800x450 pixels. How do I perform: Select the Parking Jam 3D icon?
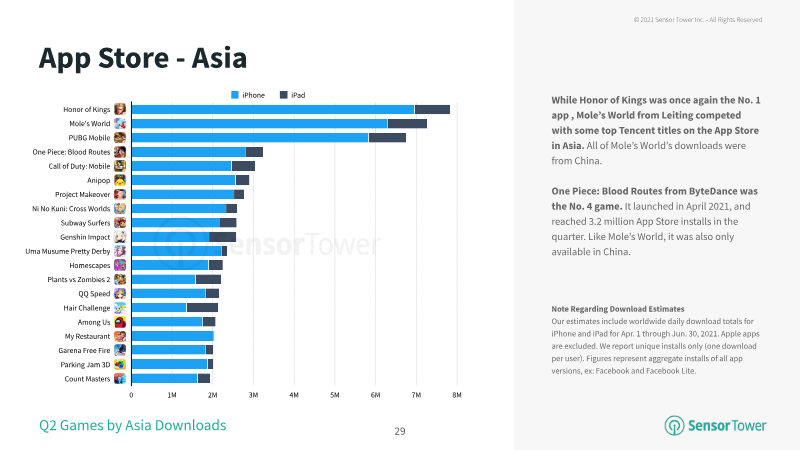(x=120, y=364)
